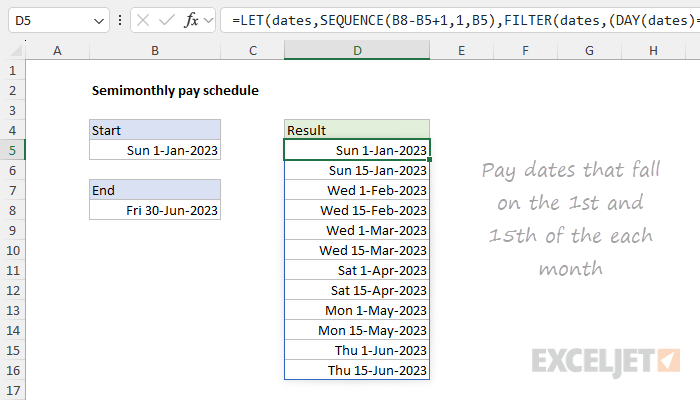This screenshot has width=700, height=400.
Task: Select row 9 header
Action: coord(12,230)
